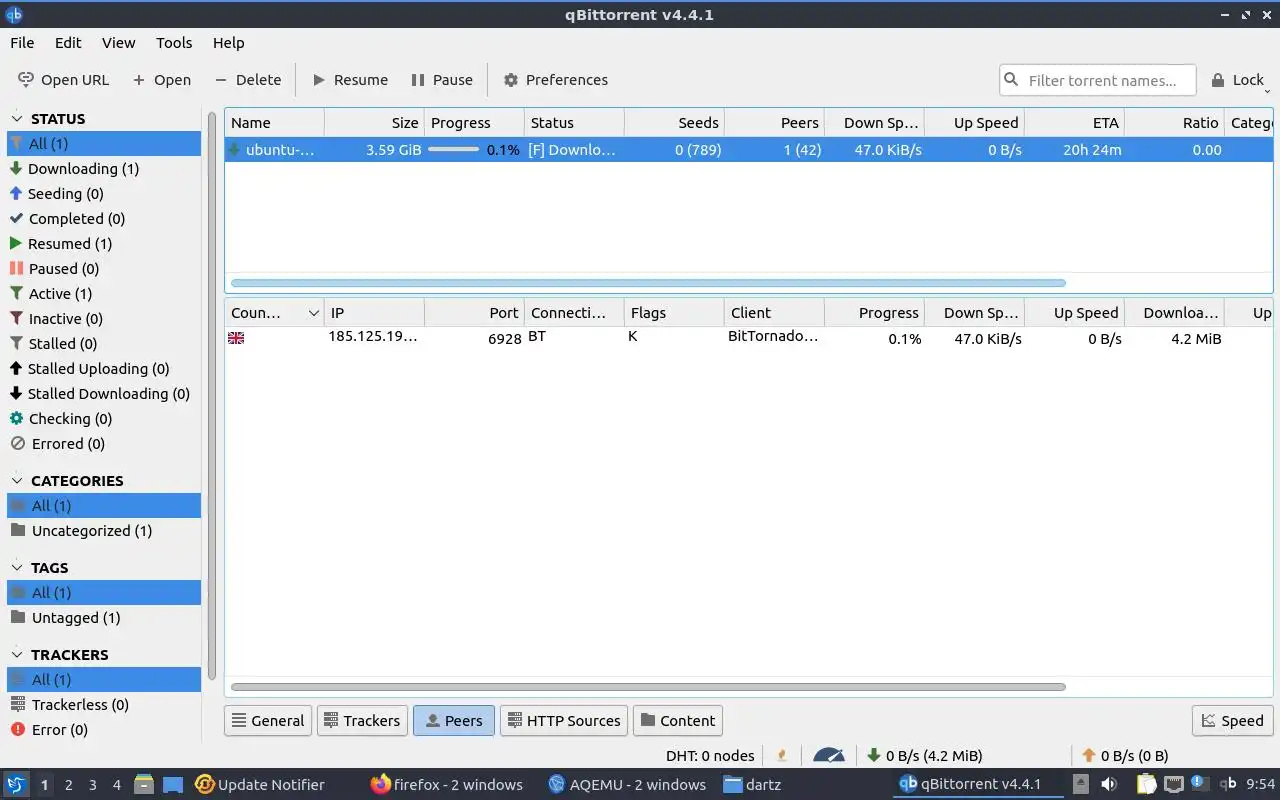Select the bottom Peers tab

[x=454, y=720]
